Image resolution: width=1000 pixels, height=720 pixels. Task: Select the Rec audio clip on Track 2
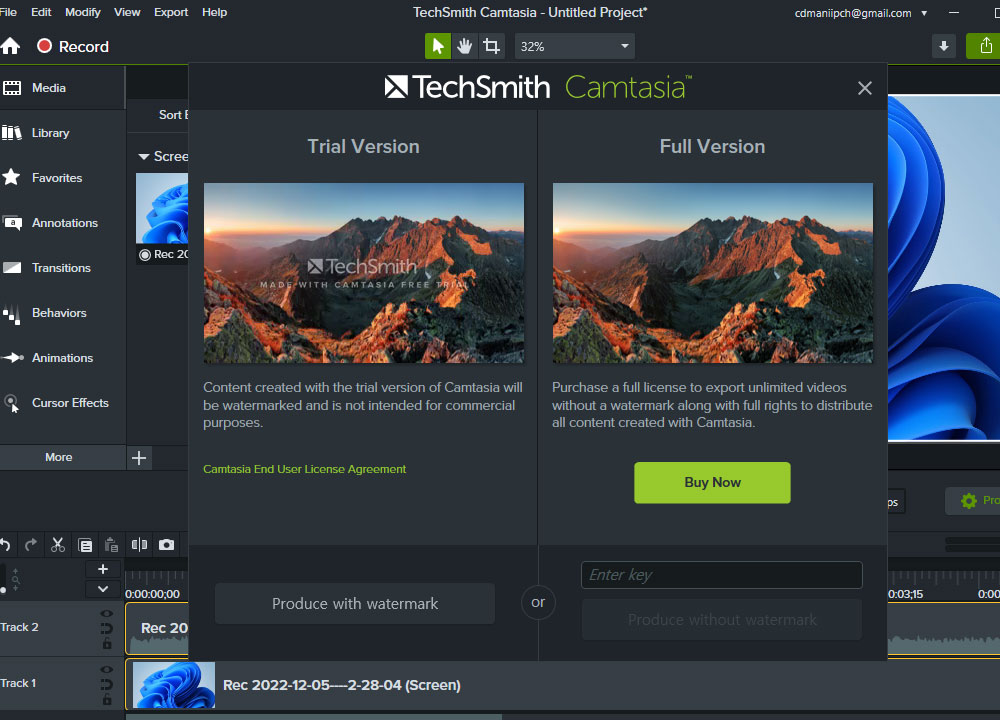pyautogui.click(x=157, y=629)
